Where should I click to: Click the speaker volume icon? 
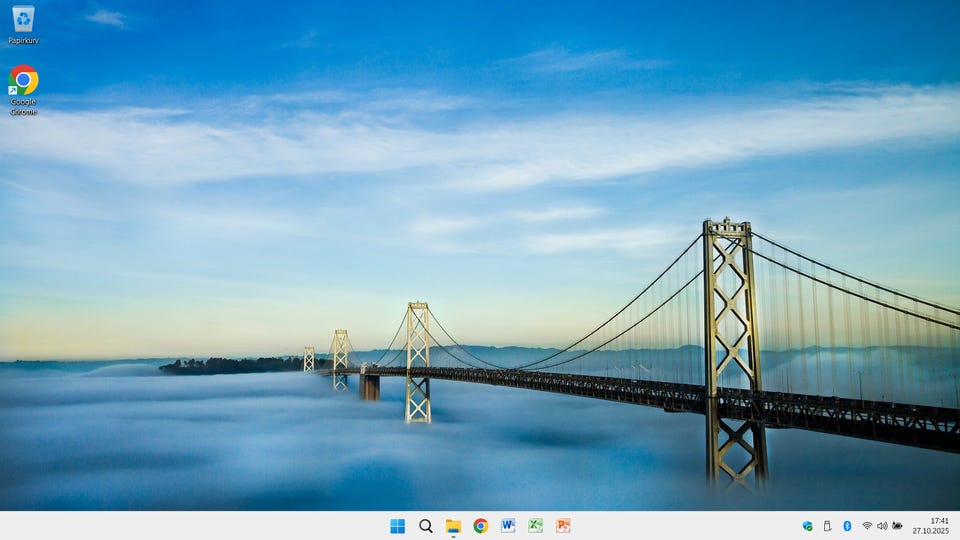coord(882,526)
